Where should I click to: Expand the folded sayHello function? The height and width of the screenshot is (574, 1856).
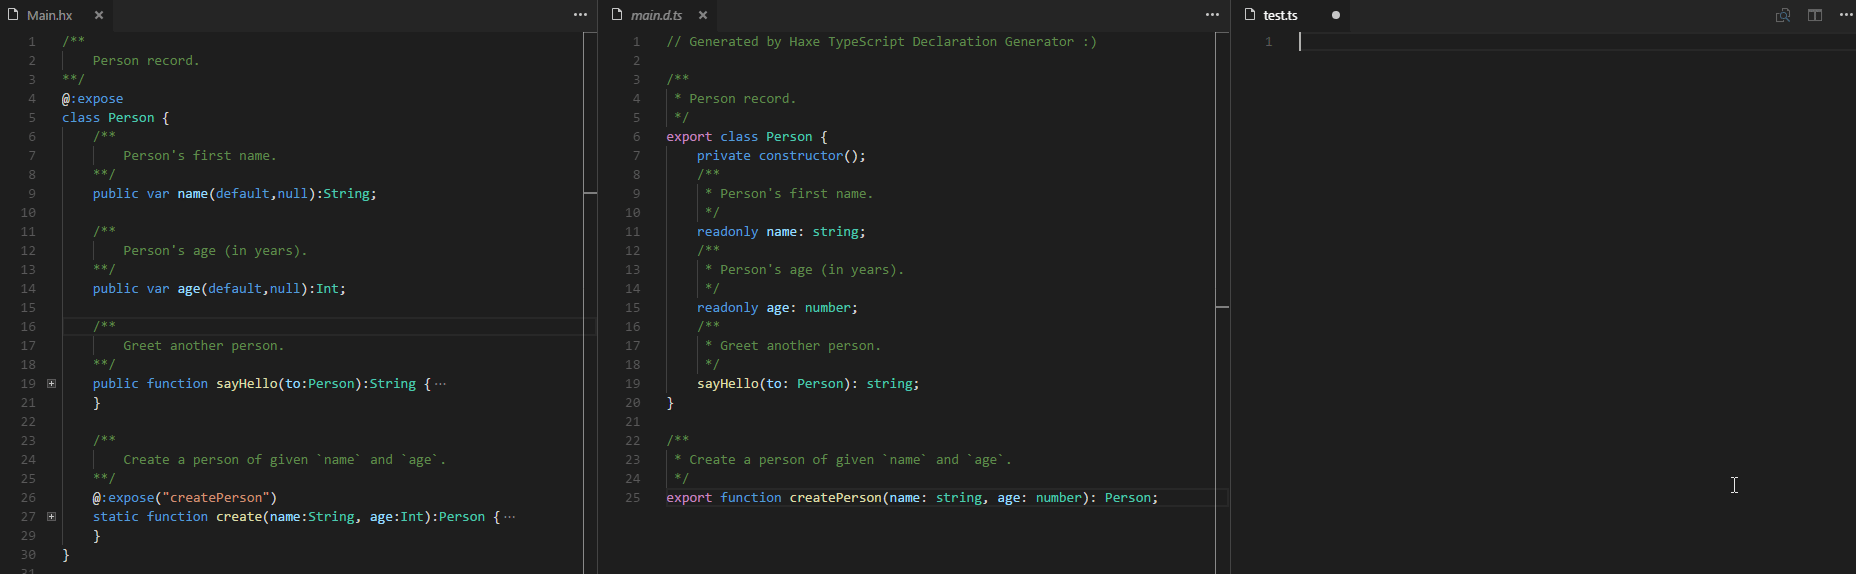click(x=51, y=383)
